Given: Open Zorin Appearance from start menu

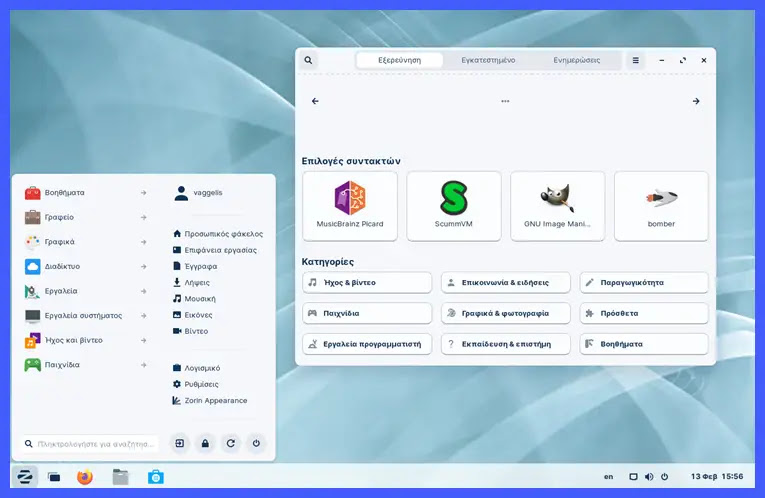Looking at the screenshot, I should pos(210,400).
